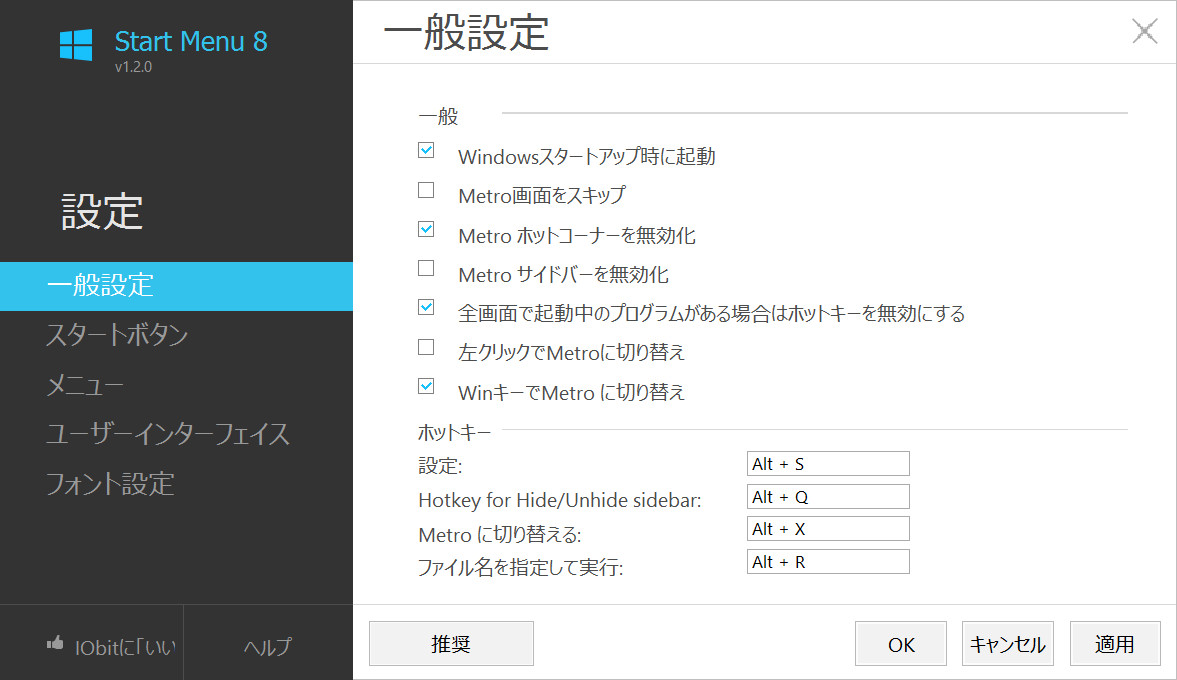Screen dimensions: 1177x680
Task: Enable 左クリックでMetroに切り替え
Action: click(426, 347)
